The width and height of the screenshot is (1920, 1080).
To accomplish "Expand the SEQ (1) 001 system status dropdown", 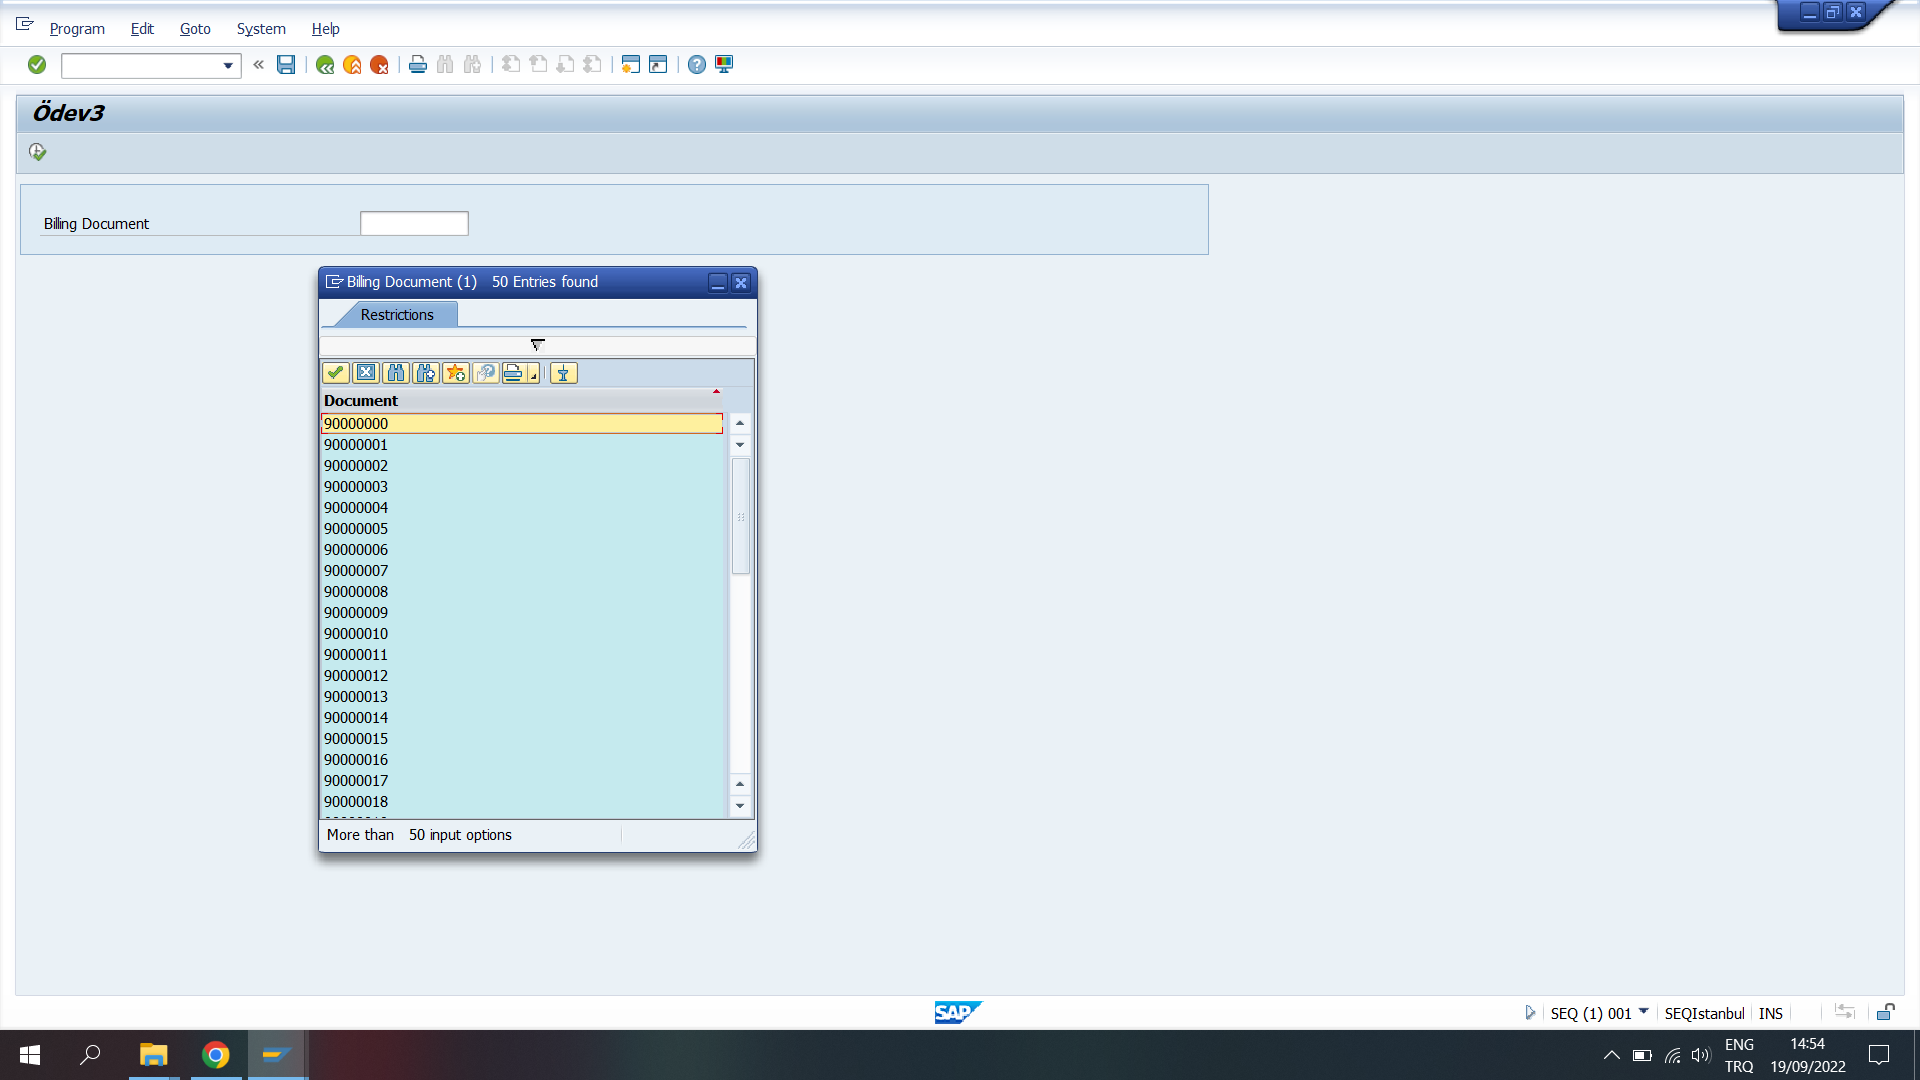I will pos(1643,1012).
